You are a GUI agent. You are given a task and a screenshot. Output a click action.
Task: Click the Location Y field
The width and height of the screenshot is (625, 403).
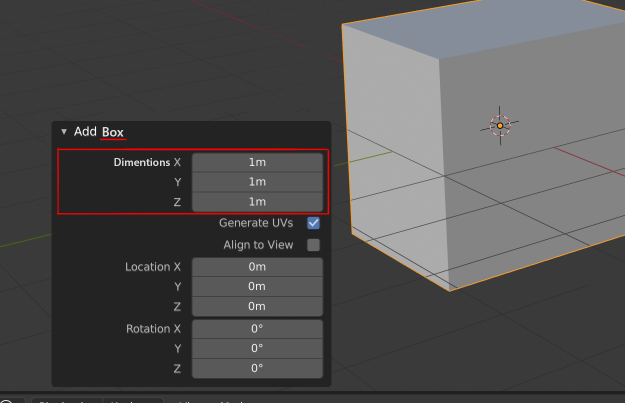tap(257, 287)
